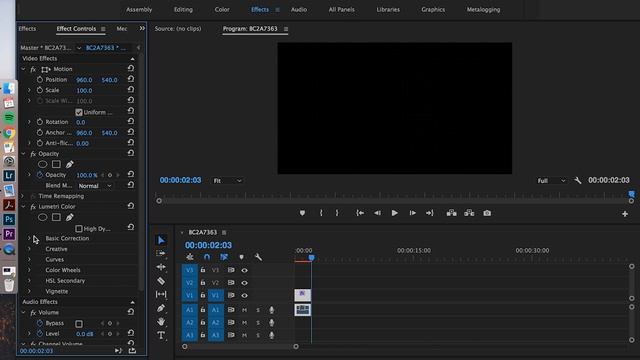Viewport: 640px width, 360px height.
Task: Switch to the Editing workspace
Action: pos(183,9)
